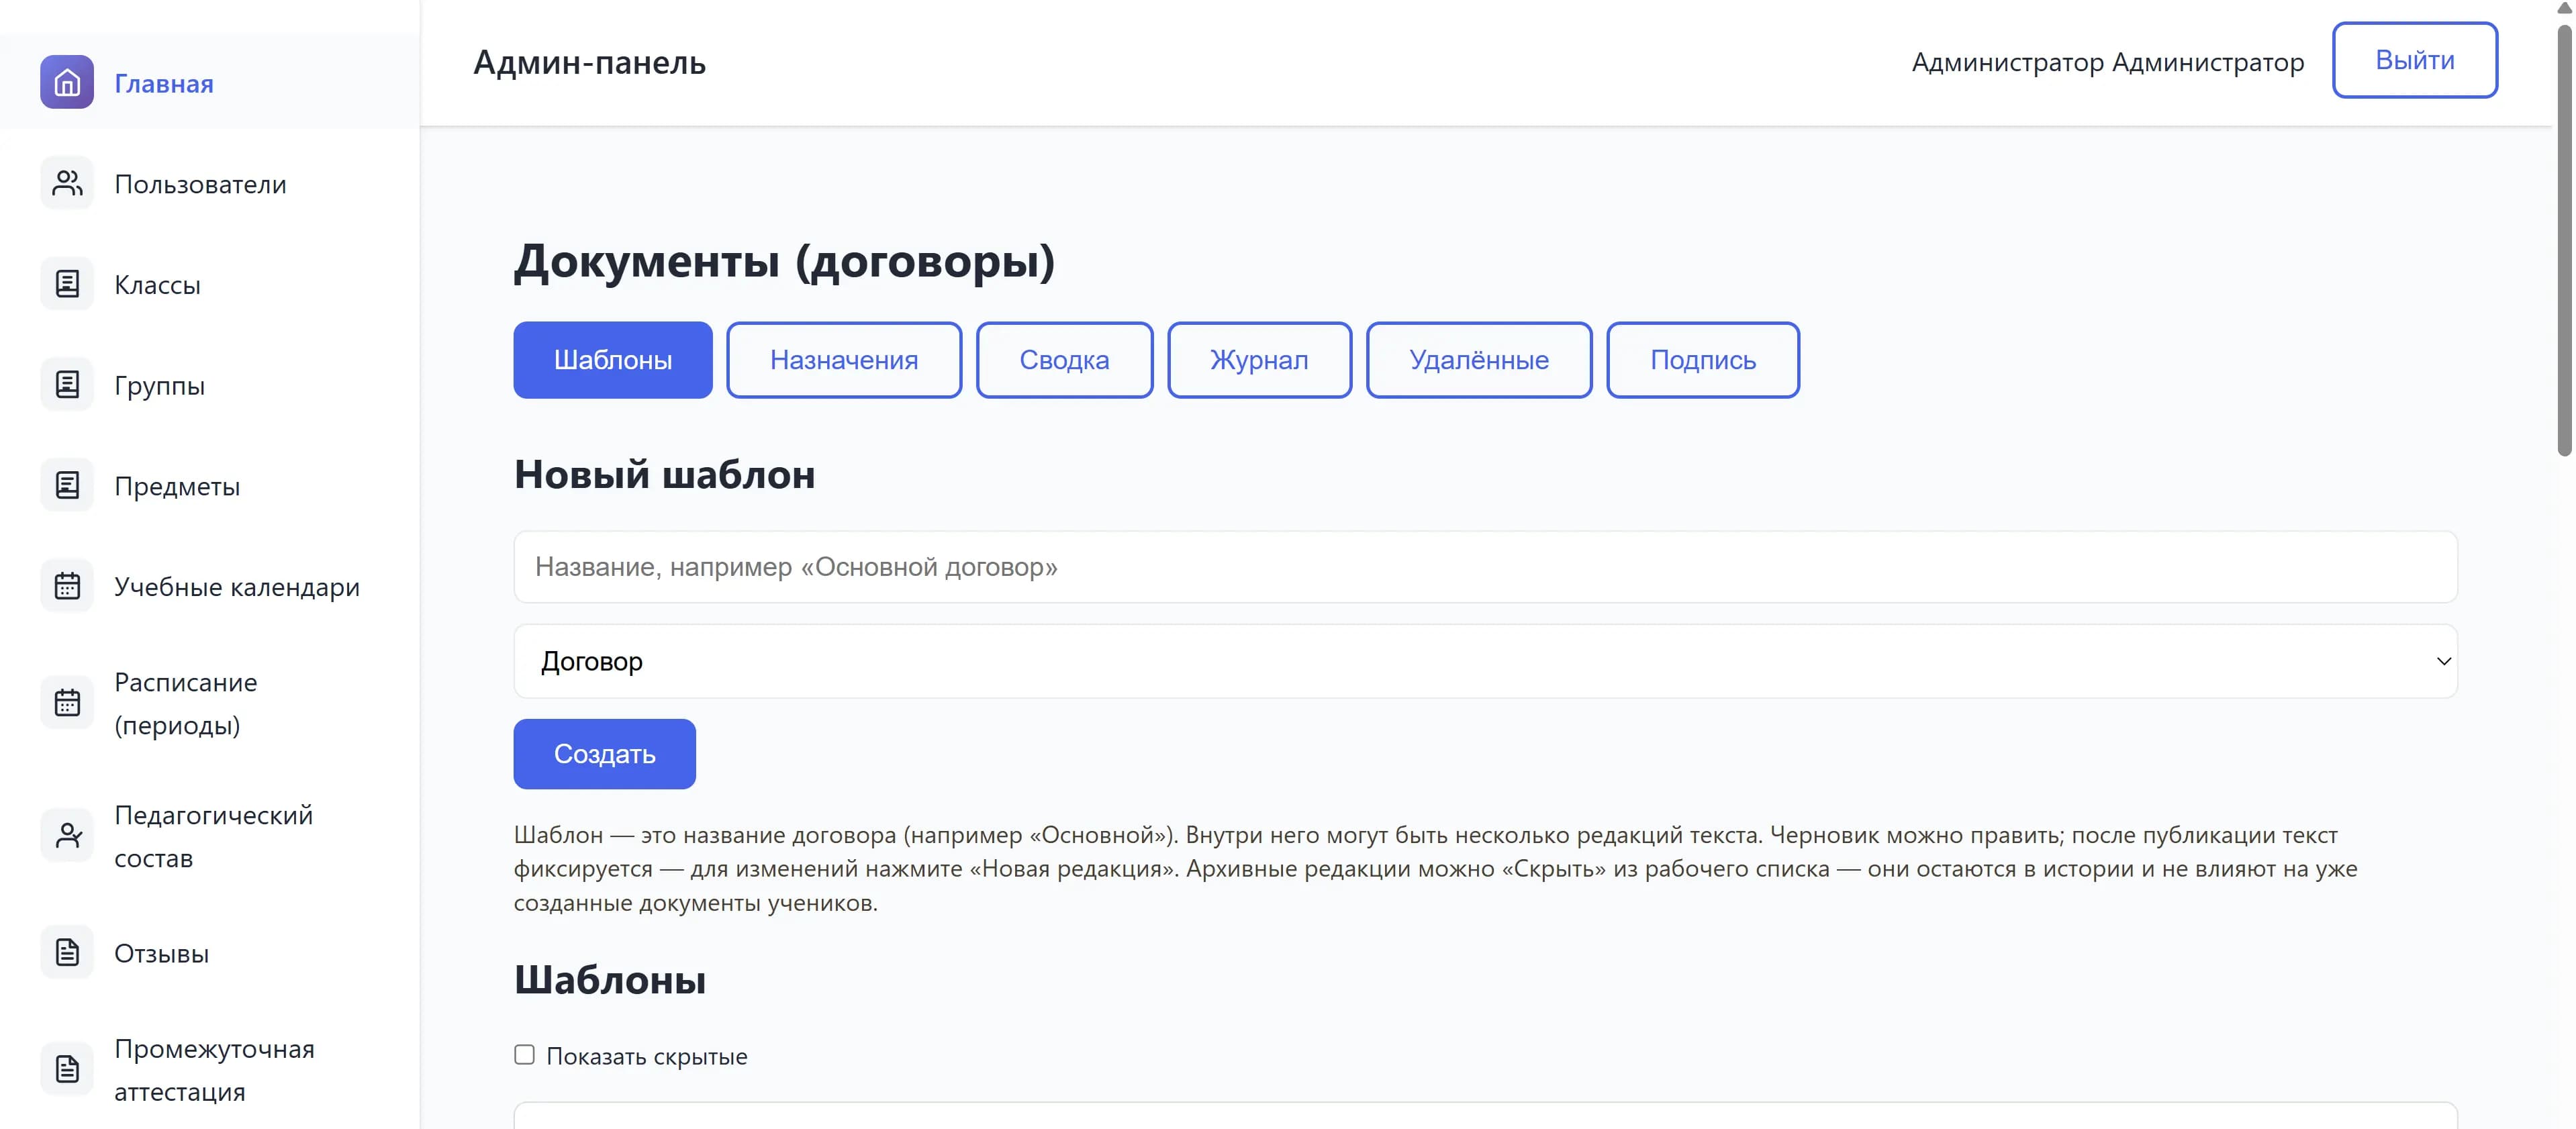This screenshot has width=2576, height=1129.
Task: Switch to the Подпись tab
Action: click(x=1703, y=360)
